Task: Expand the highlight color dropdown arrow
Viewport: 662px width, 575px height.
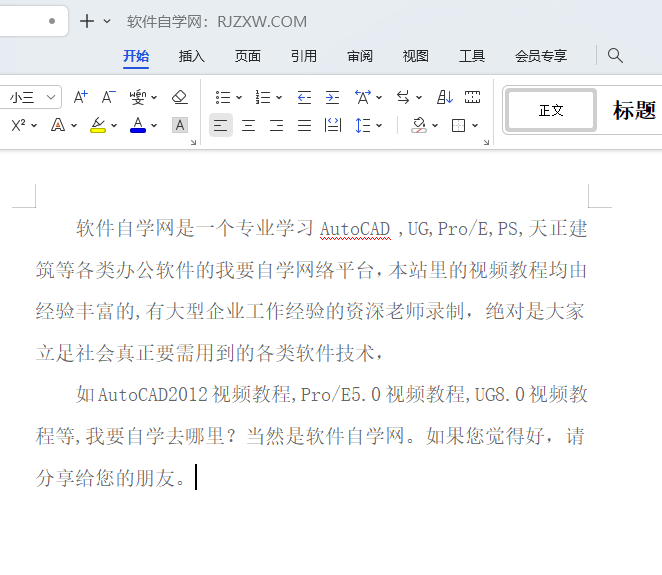Action: (114, 125)
